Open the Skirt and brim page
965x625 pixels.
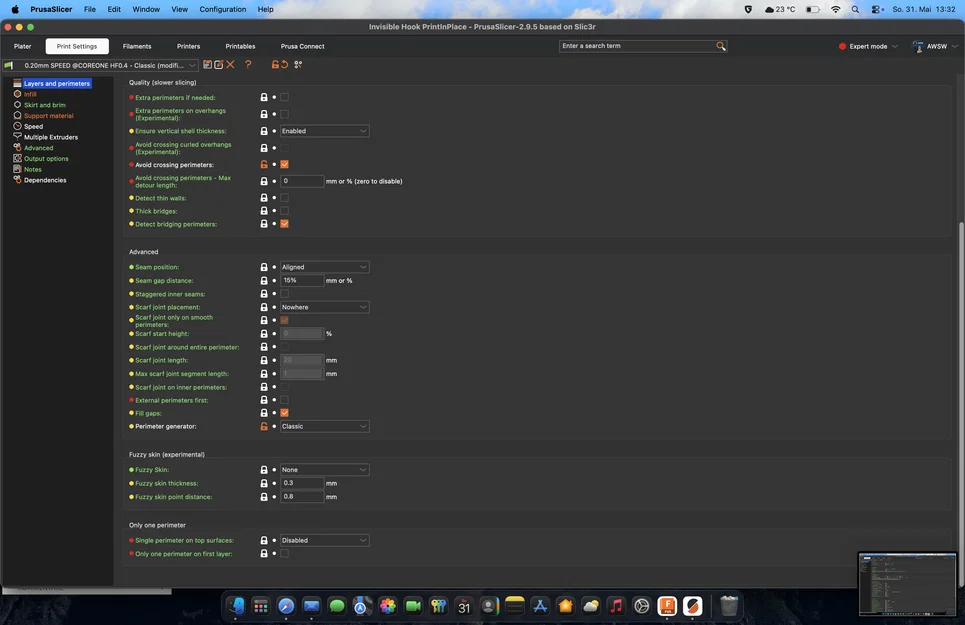point(44,105)
